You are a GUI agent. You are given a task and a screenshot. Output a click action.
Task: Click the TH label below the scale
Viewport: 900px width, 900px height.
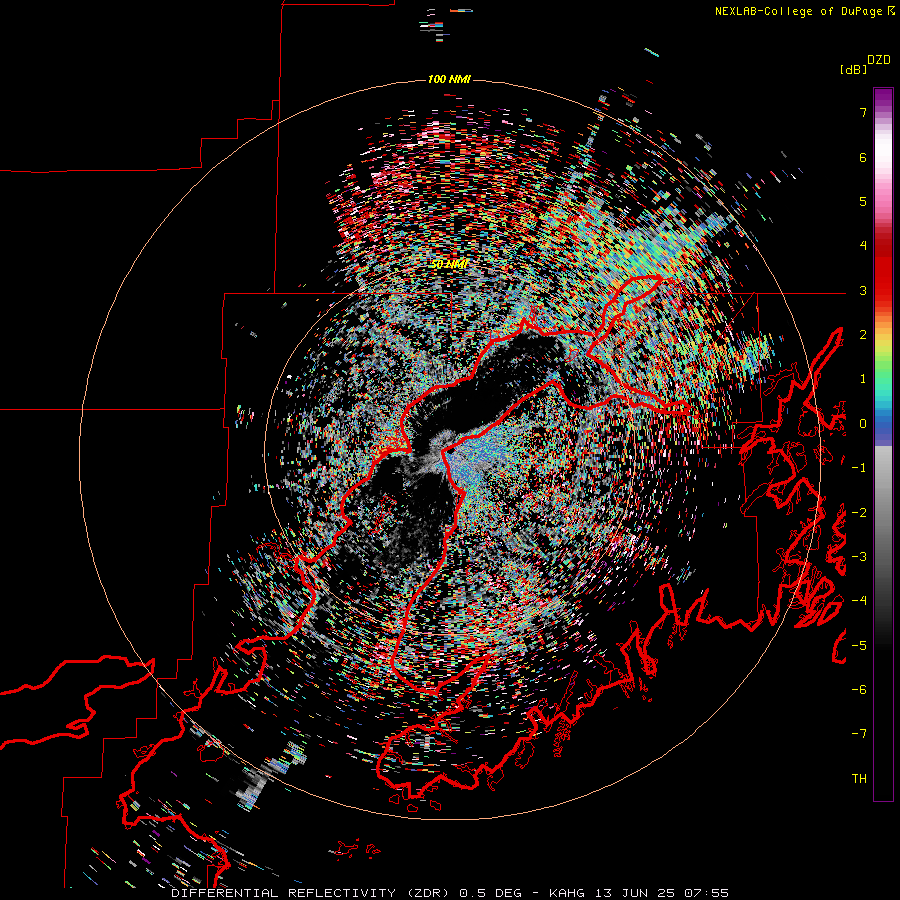click(859, 779)
